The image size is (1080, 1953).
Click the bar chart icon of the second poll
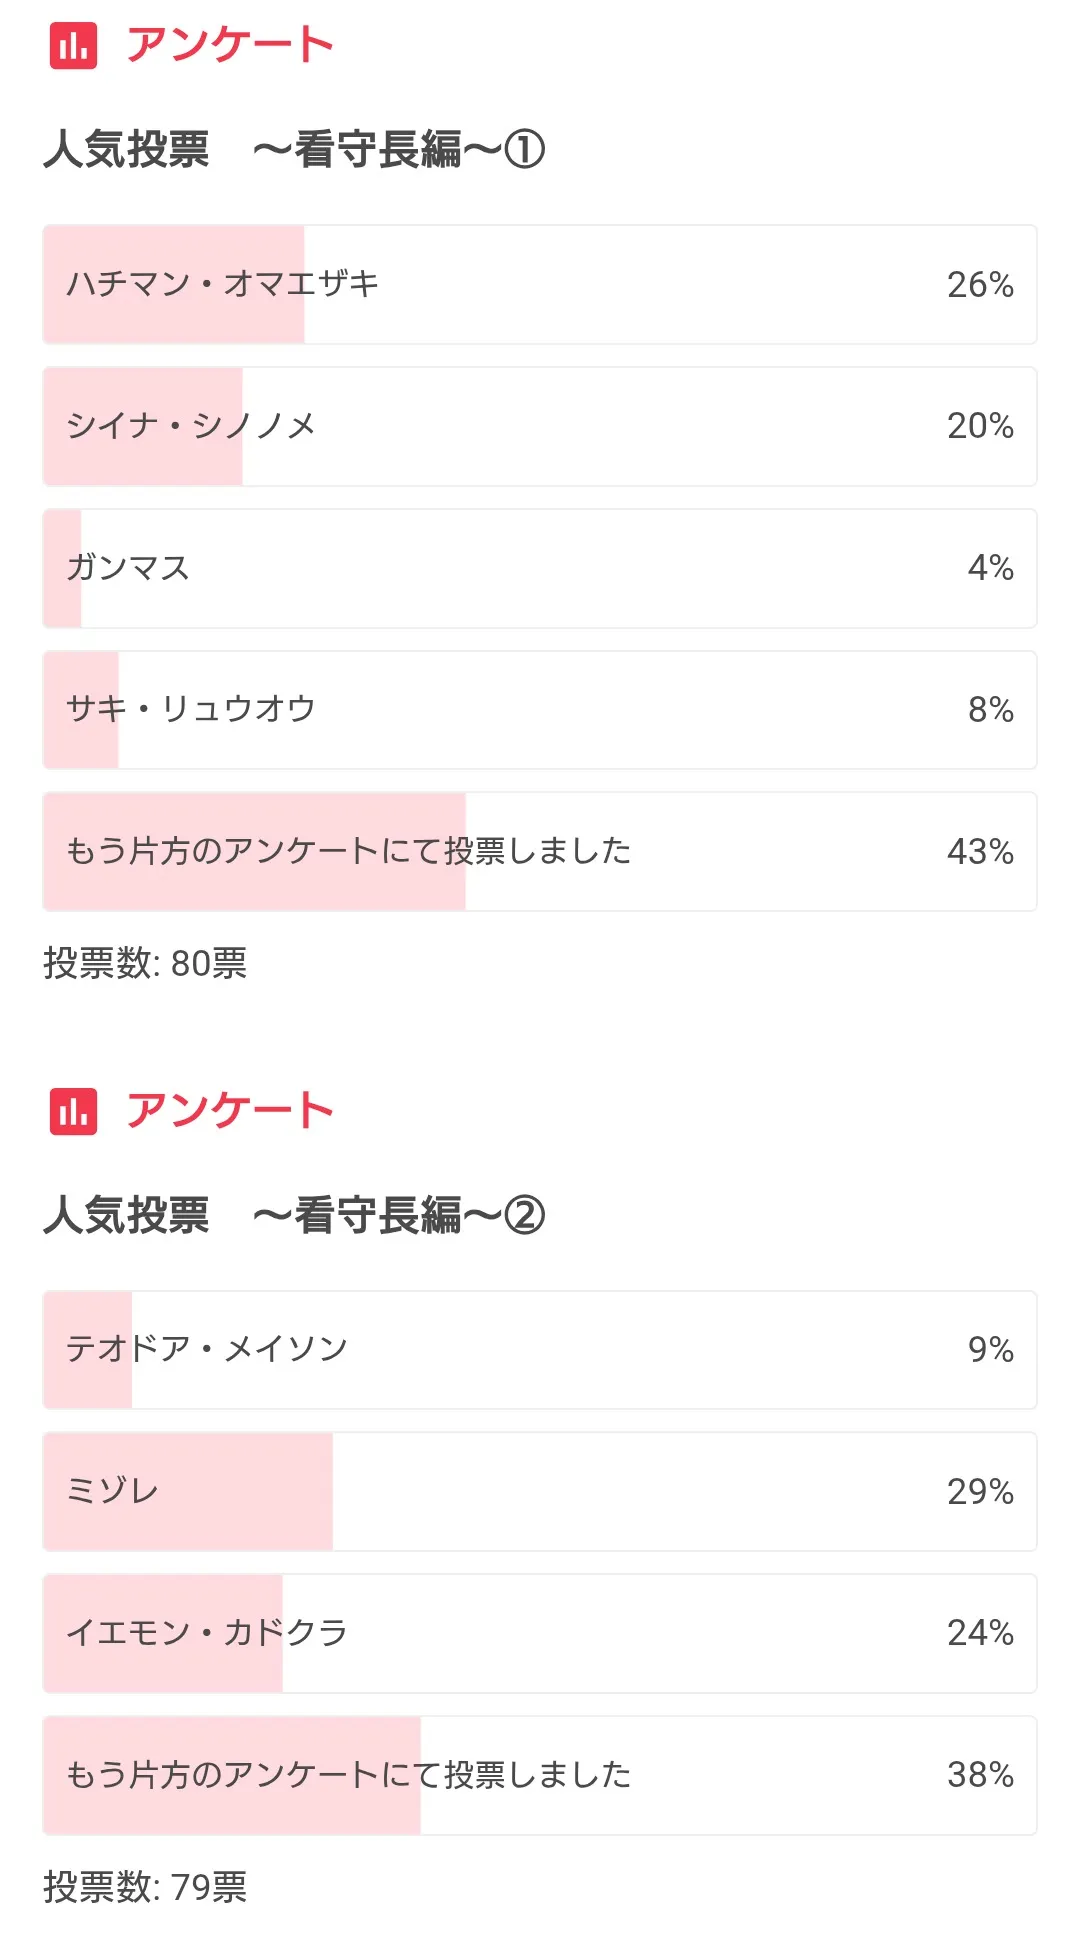[73, 1111]
